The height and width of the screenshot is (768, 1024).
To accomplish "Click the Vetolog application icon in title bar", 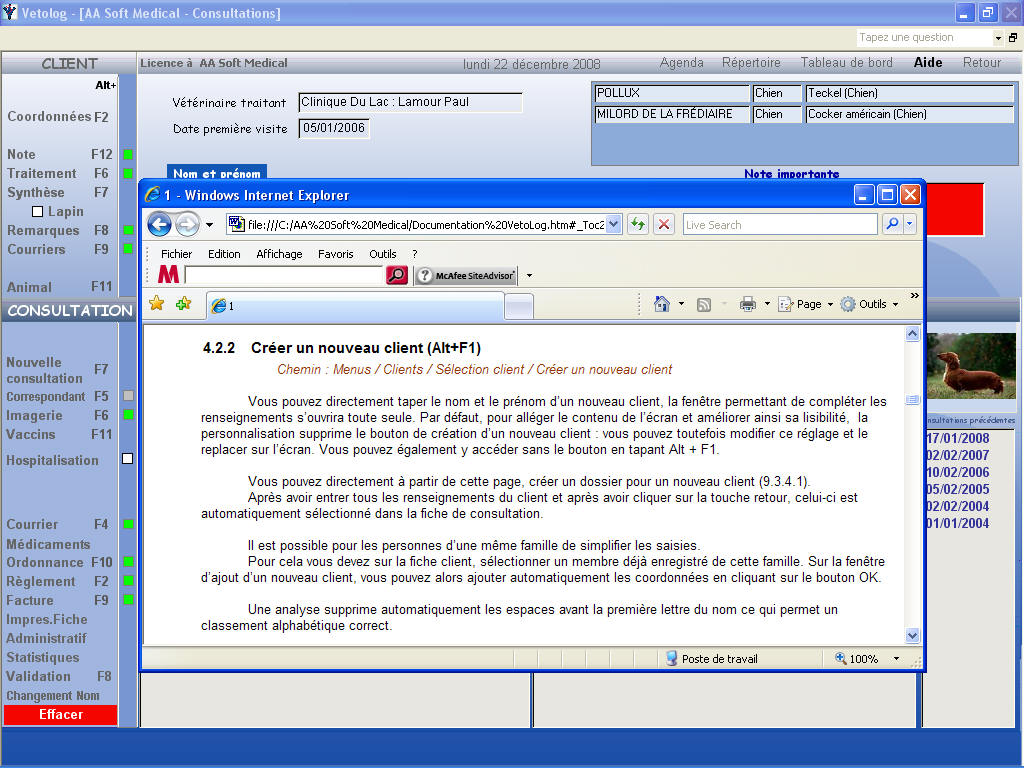I will tap(10, 12).
